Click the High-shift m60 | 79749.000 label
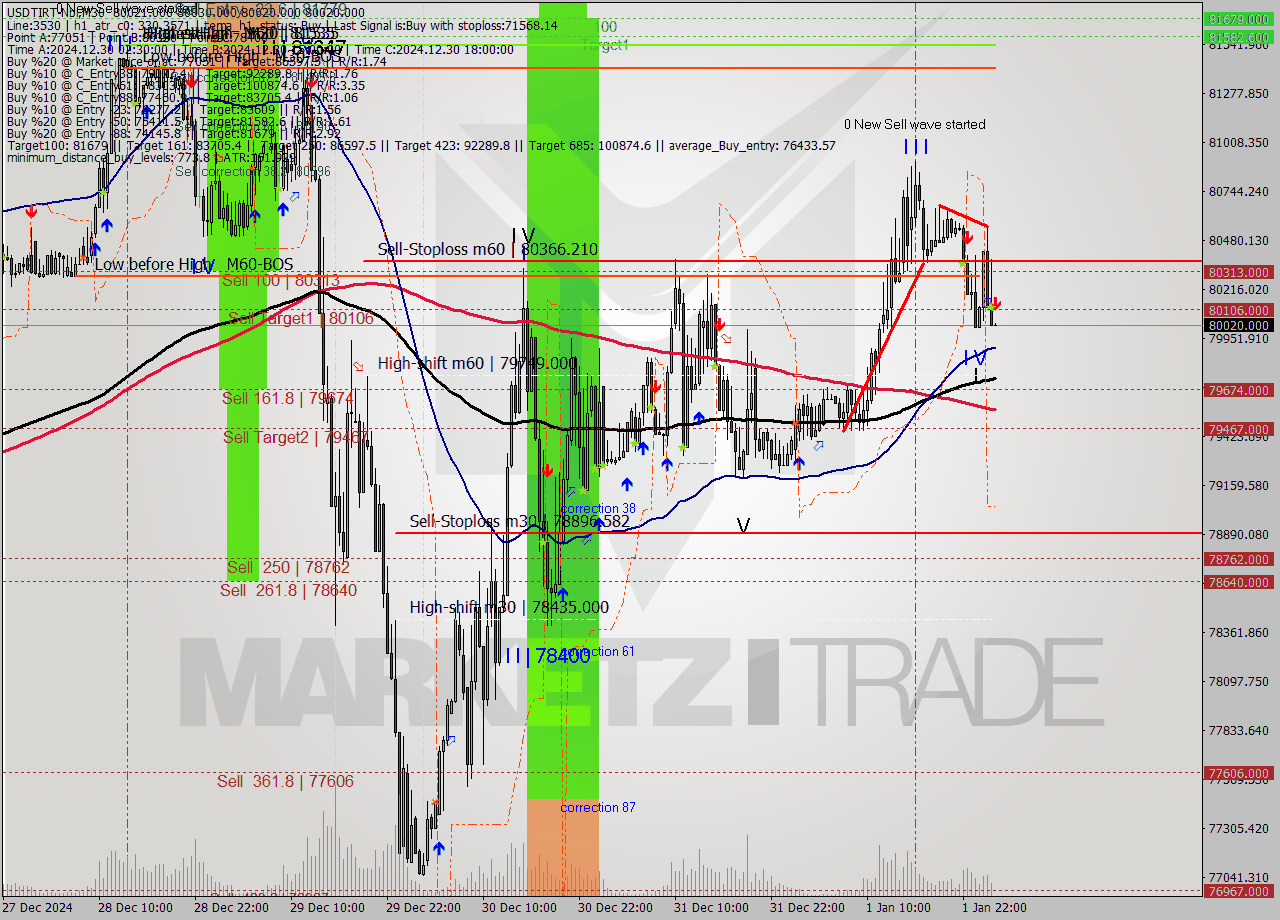 tap(477, 363)
